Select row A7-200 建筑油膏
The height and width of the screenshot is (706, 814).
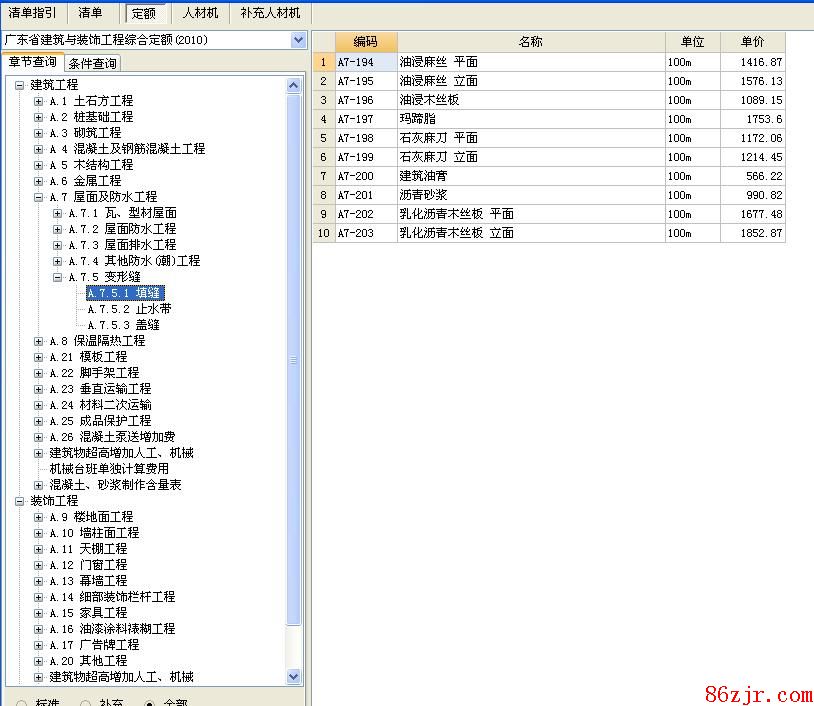coord(423,176)
